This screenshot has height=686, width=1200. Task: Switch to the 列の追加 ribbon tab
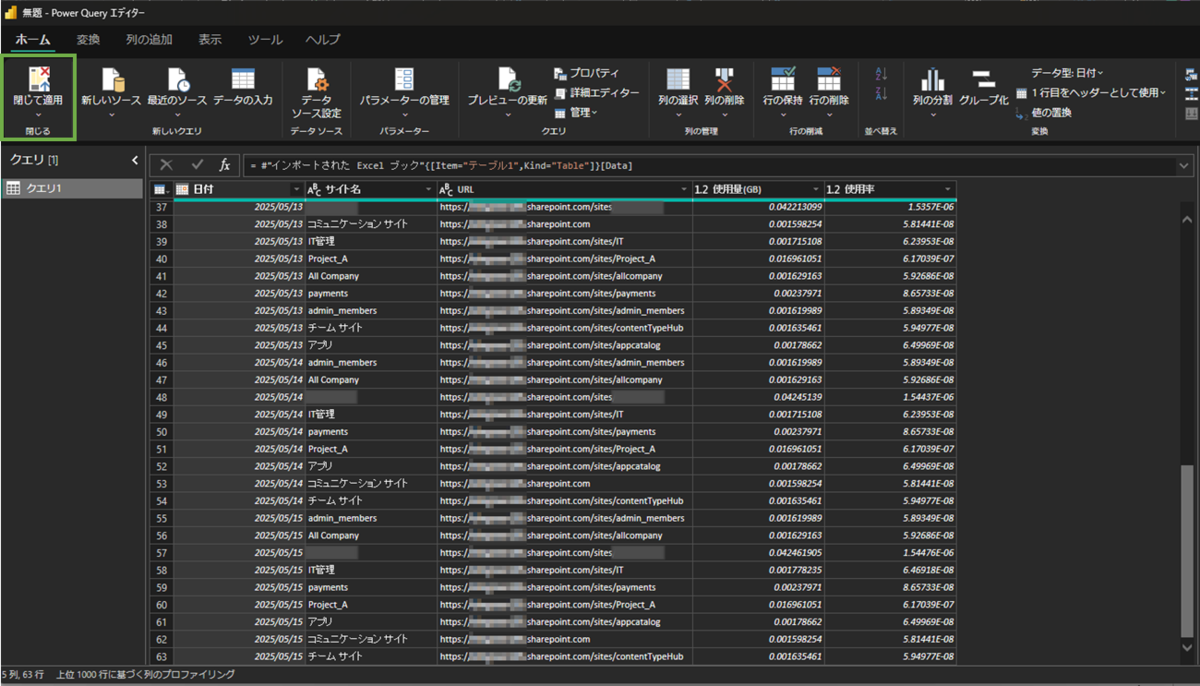[149, 39]
